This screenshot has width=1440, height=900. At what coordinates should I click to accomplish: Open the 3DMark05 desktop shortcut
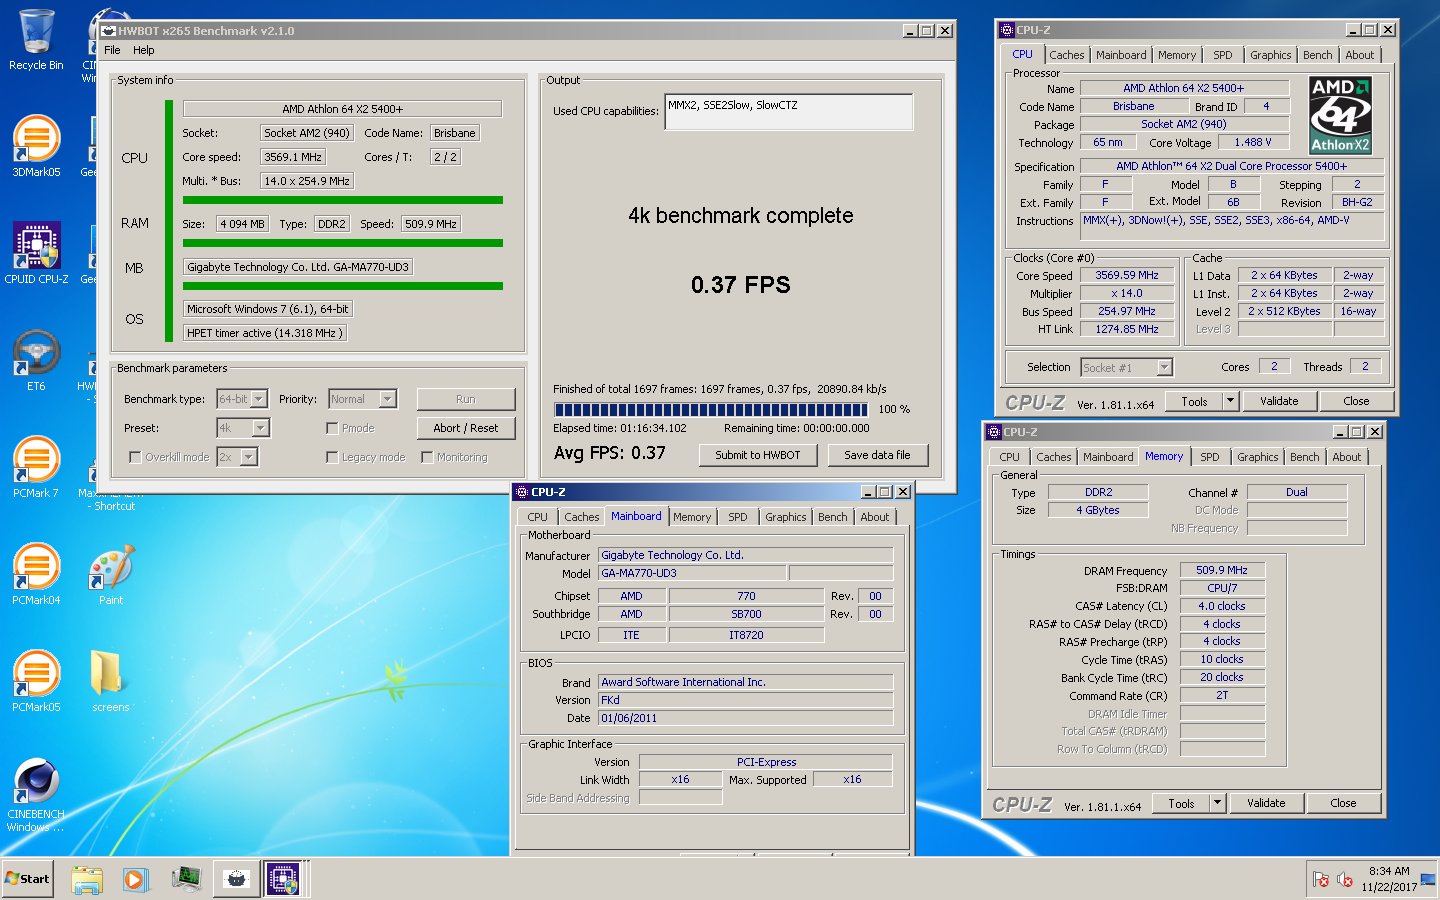click(x=36, y=147)
